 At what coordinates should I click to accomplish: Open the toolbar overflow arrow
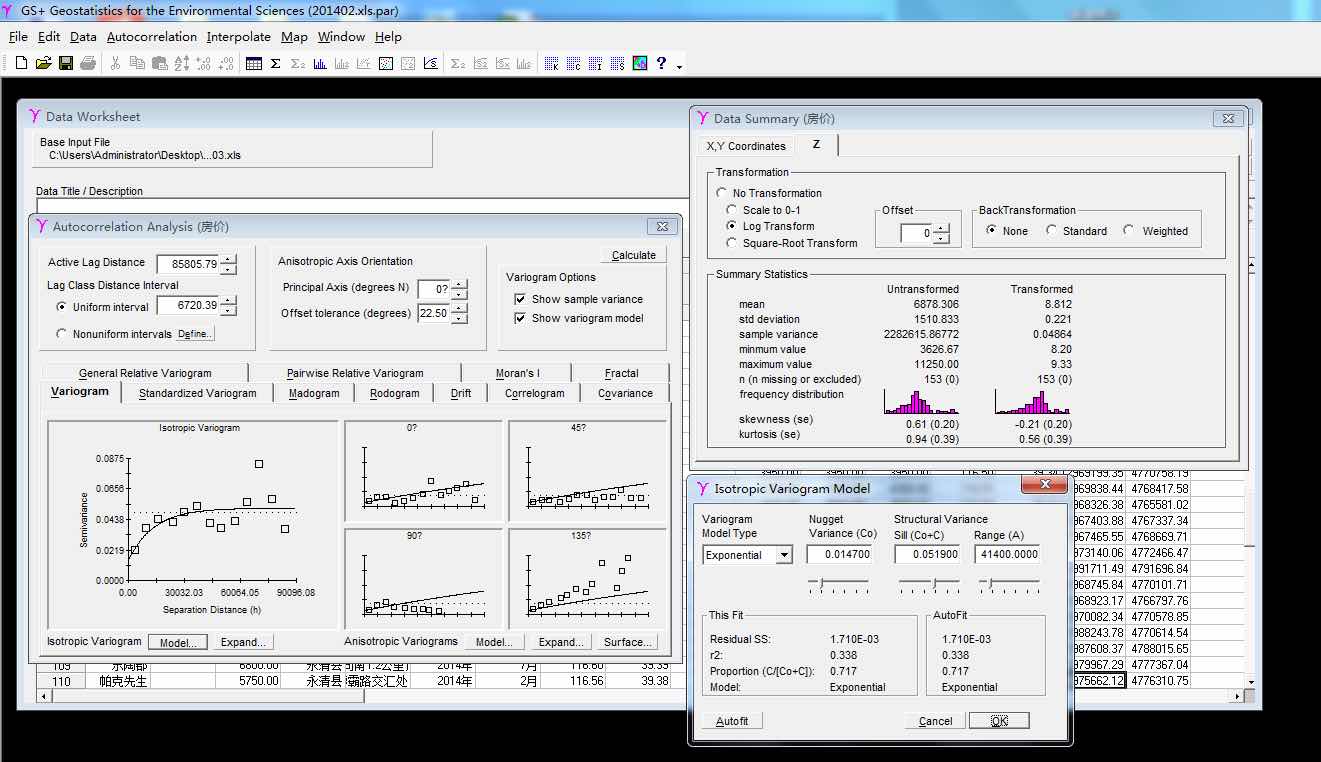click(x=680, y=66)
